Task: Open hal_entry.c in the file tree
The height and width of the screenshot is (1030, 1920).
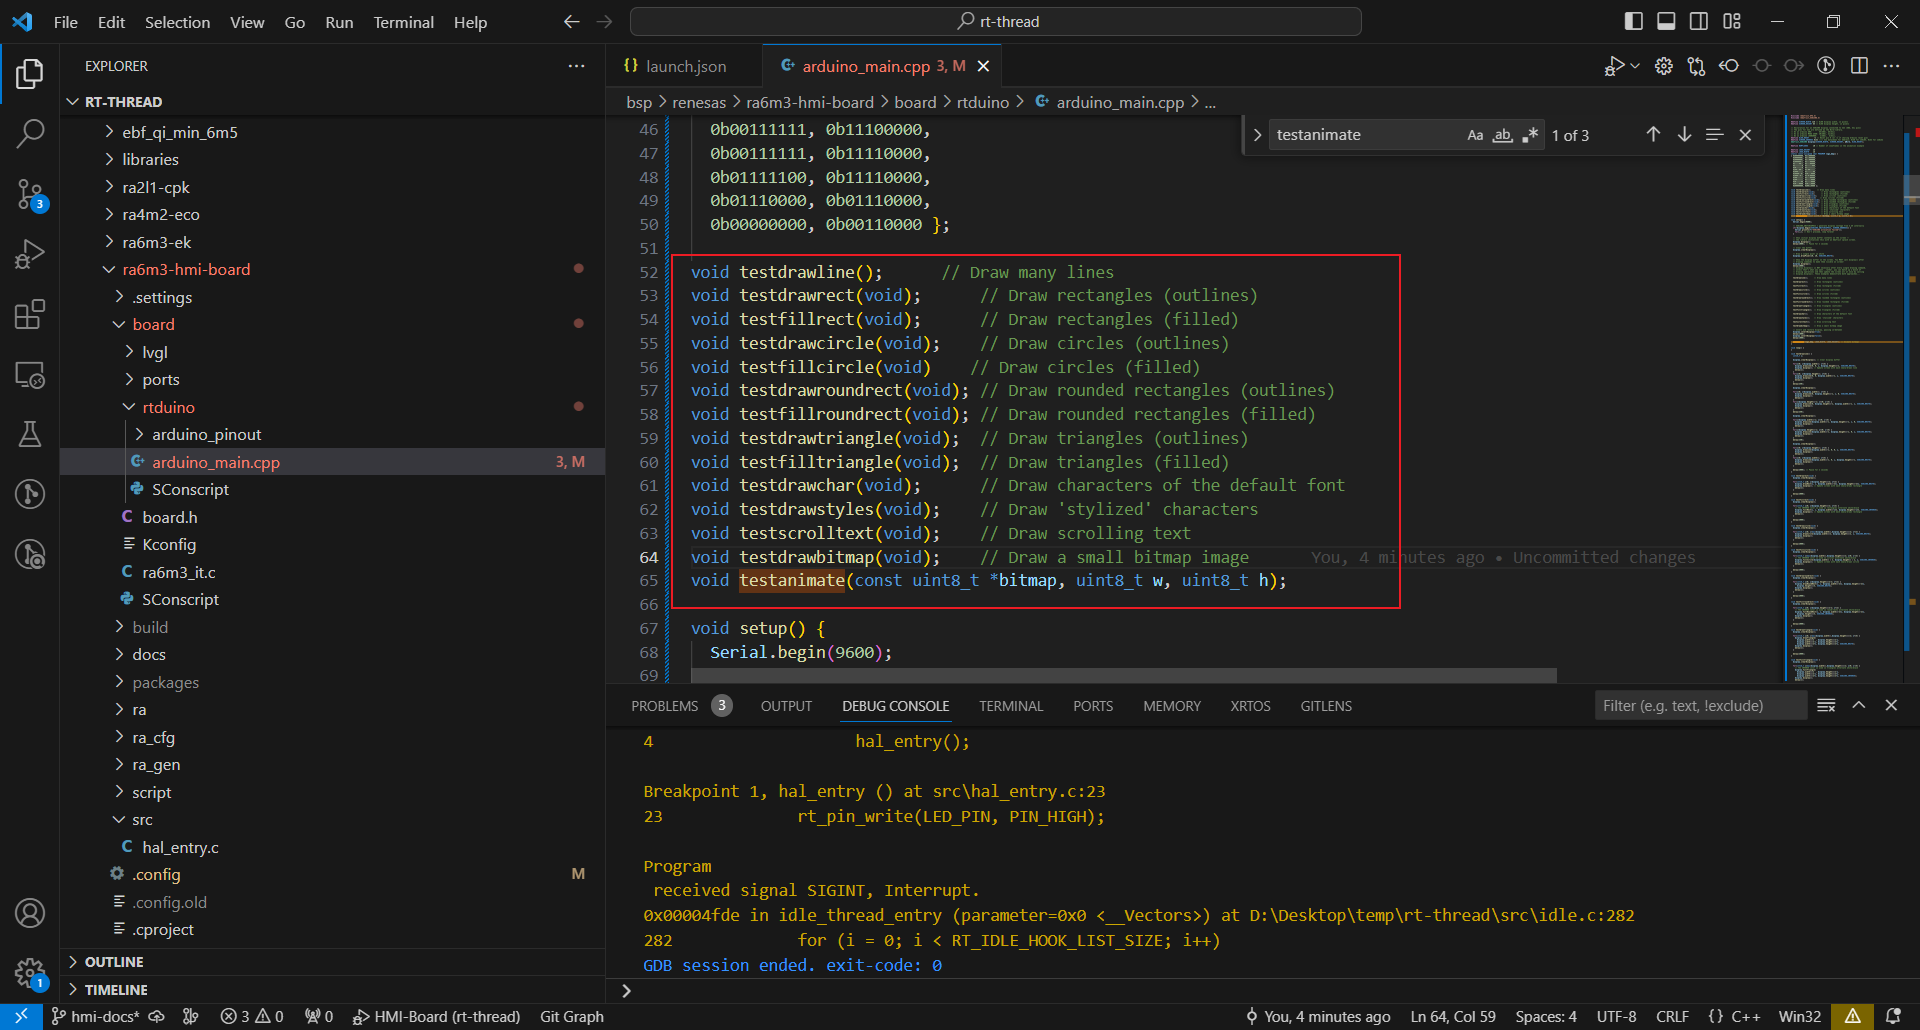Action: pyautogui.click(x=332, y=847)
